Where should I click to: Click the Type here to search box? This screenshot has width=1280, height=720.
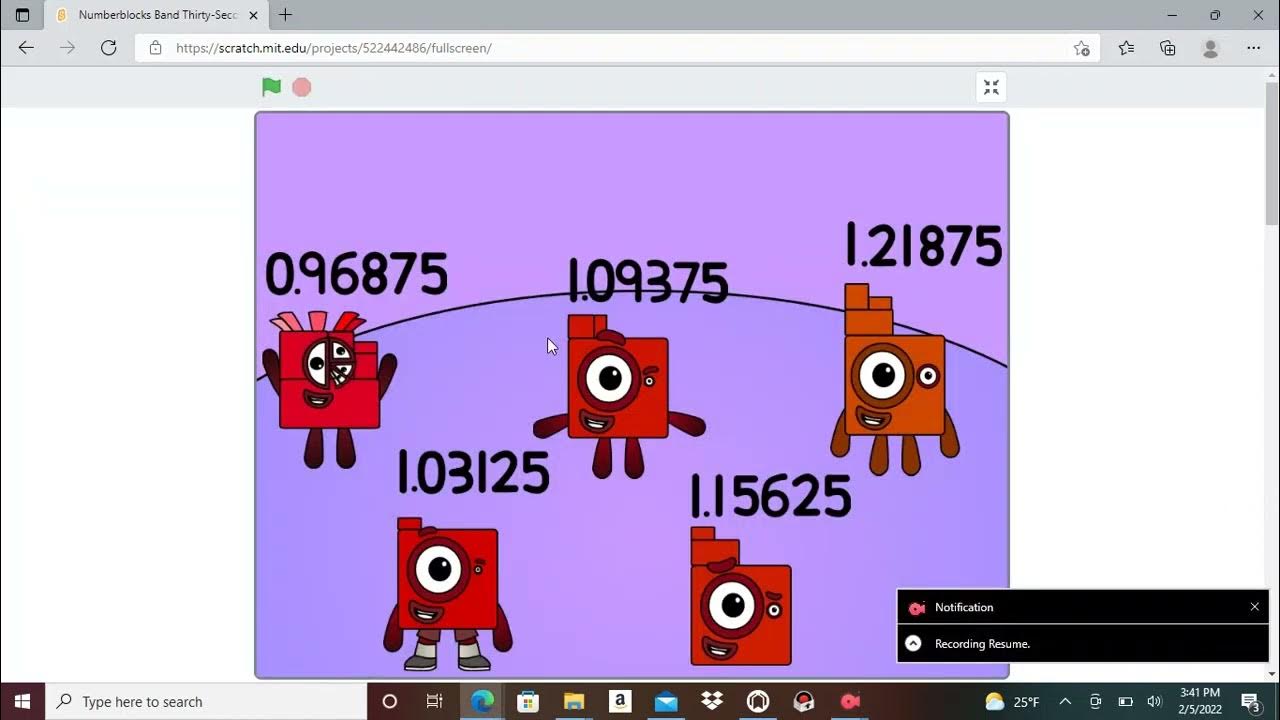[207, 701]
